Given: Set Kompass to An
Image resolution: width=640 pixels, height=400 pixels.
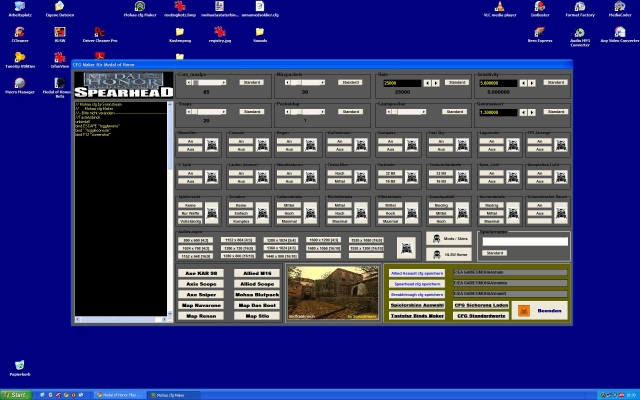Looking at the screenshot, I should (390, 141).
